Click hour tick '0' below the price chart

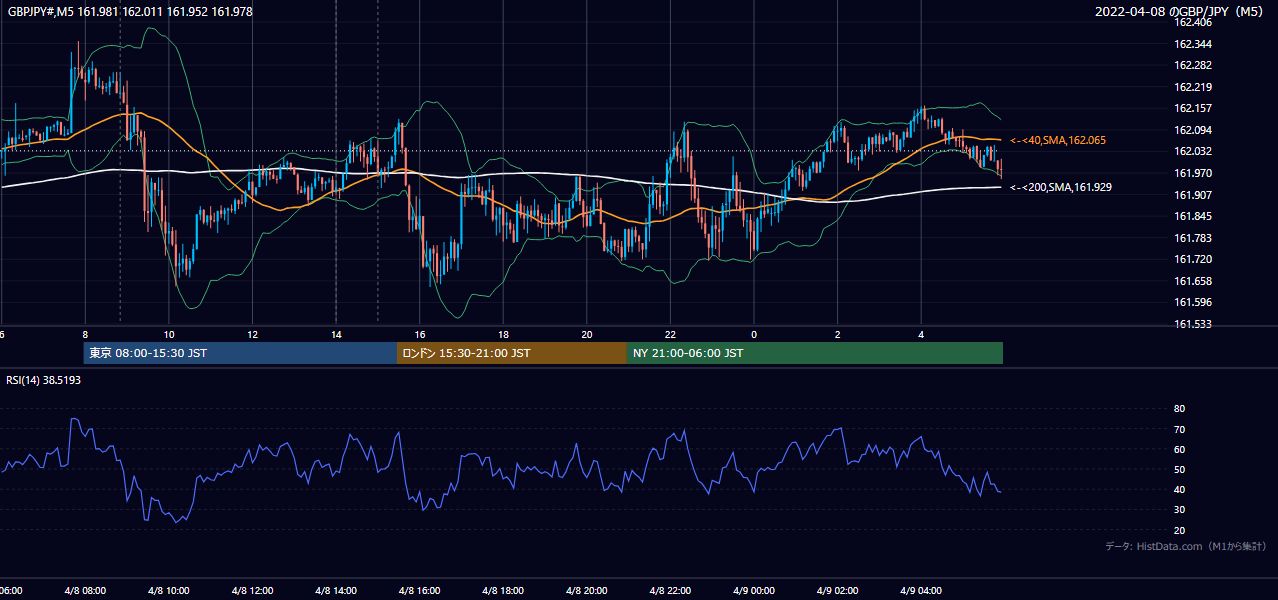click(x=754, y=334)
